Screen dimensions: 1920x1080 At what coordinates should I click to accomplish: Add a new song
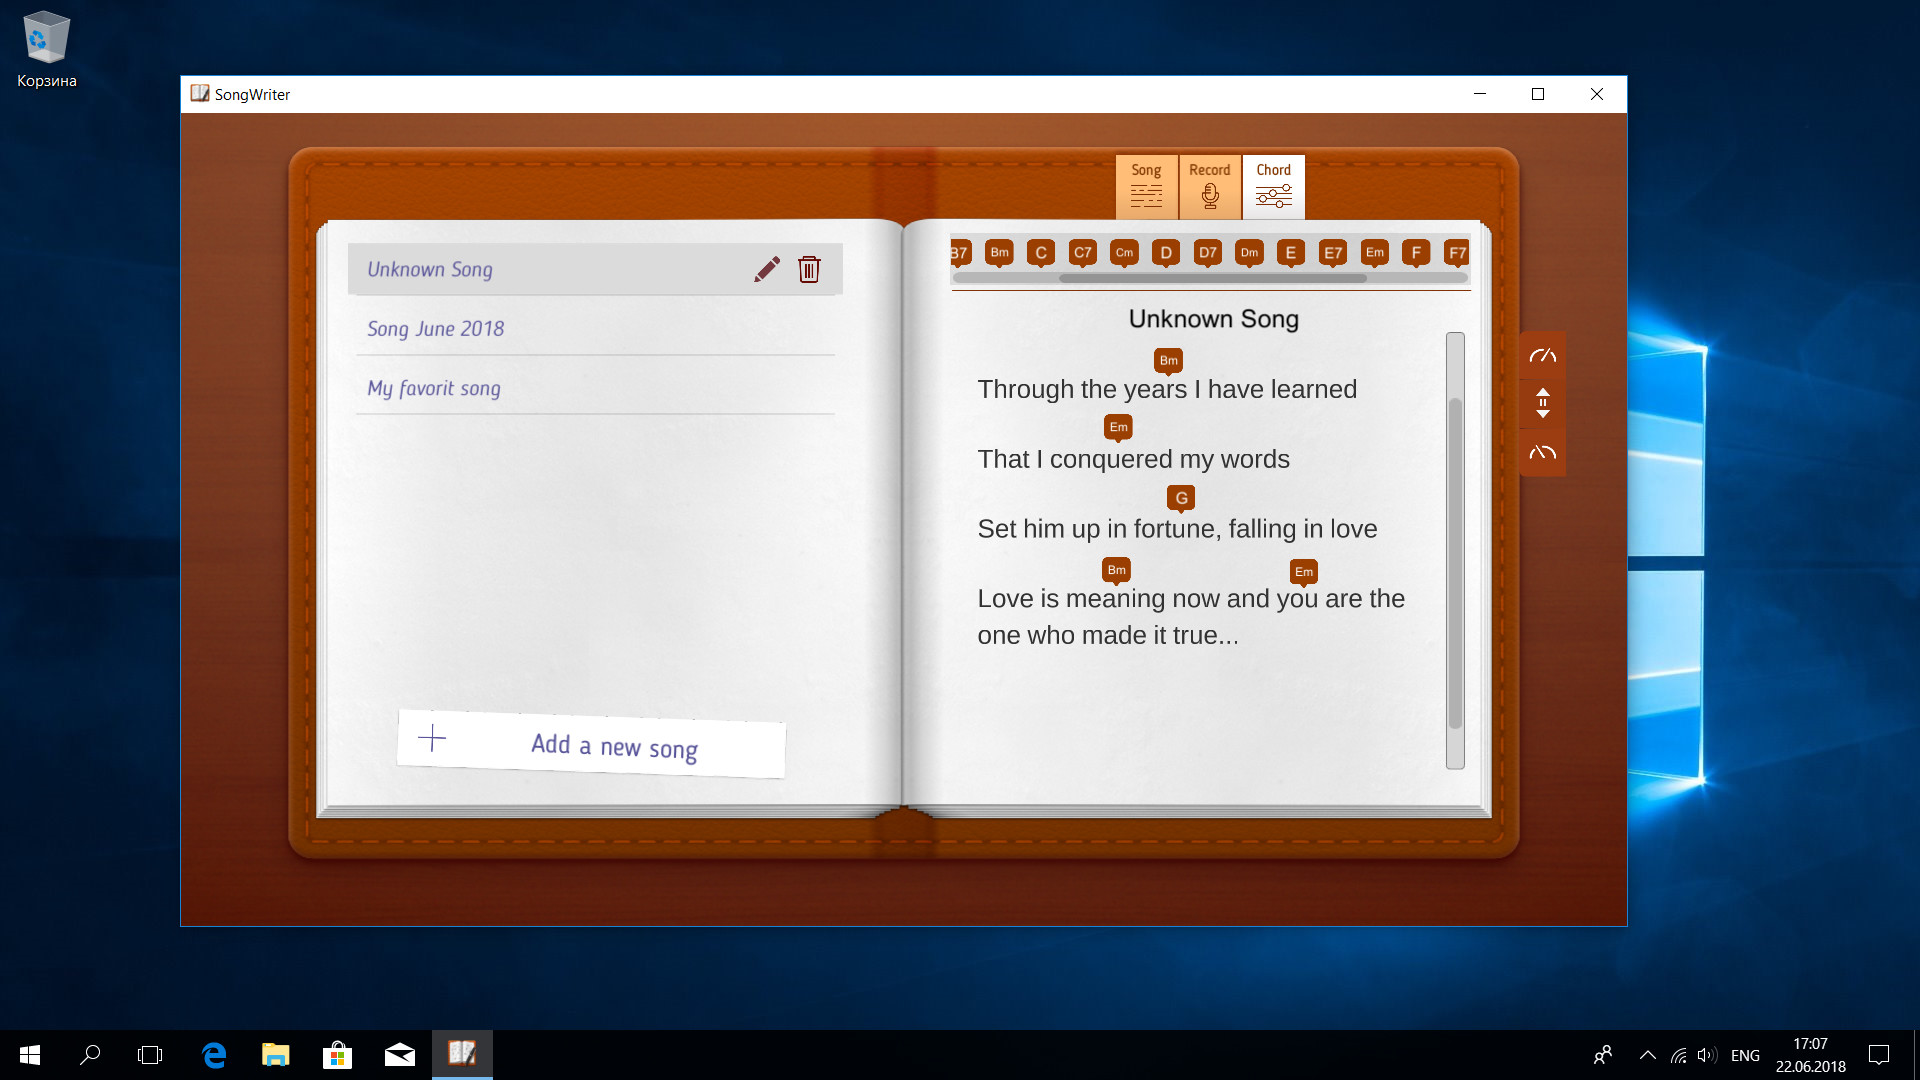[591, 745]
